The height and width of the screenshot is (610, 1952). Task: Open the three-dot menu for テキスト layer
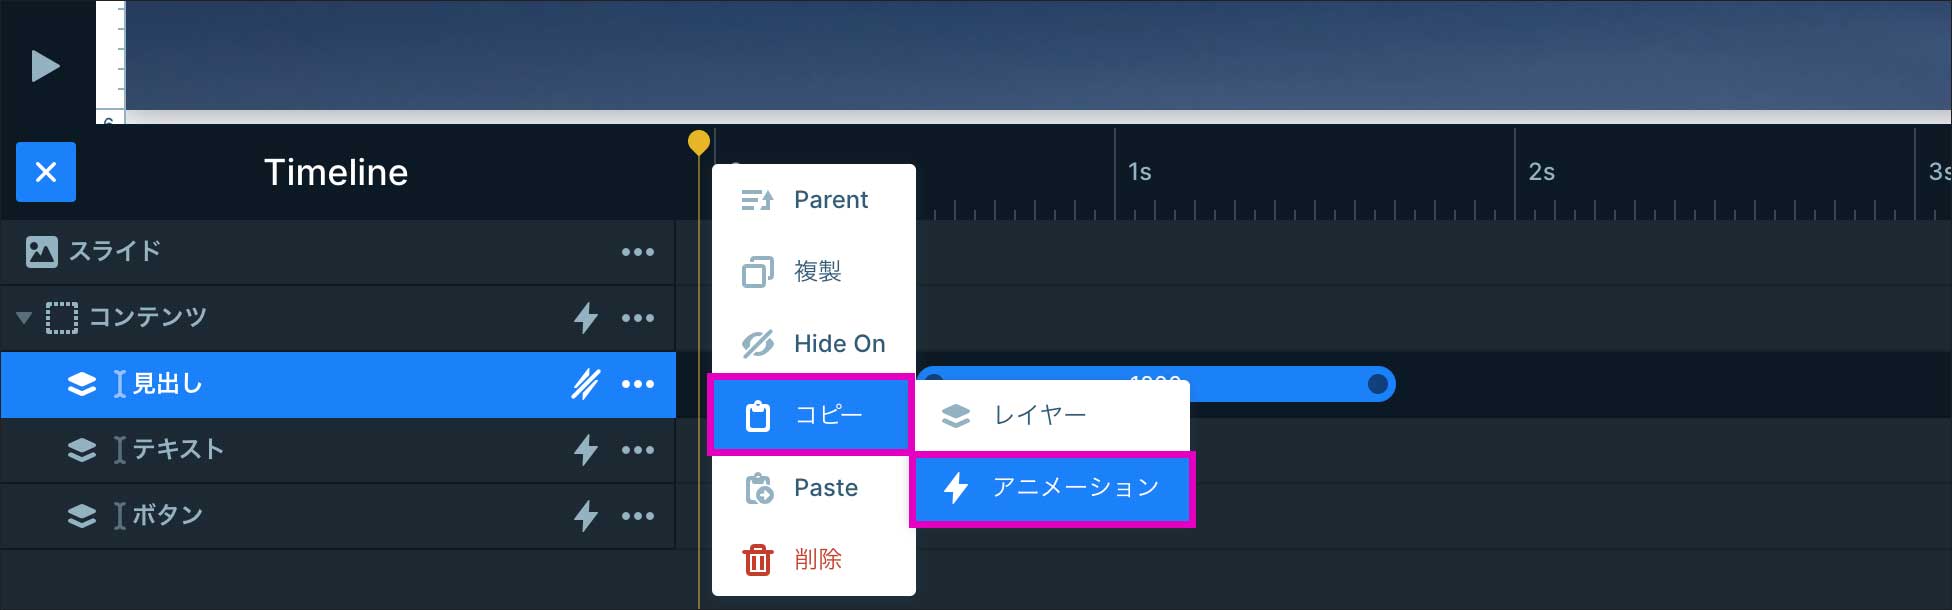coord(637,450)
